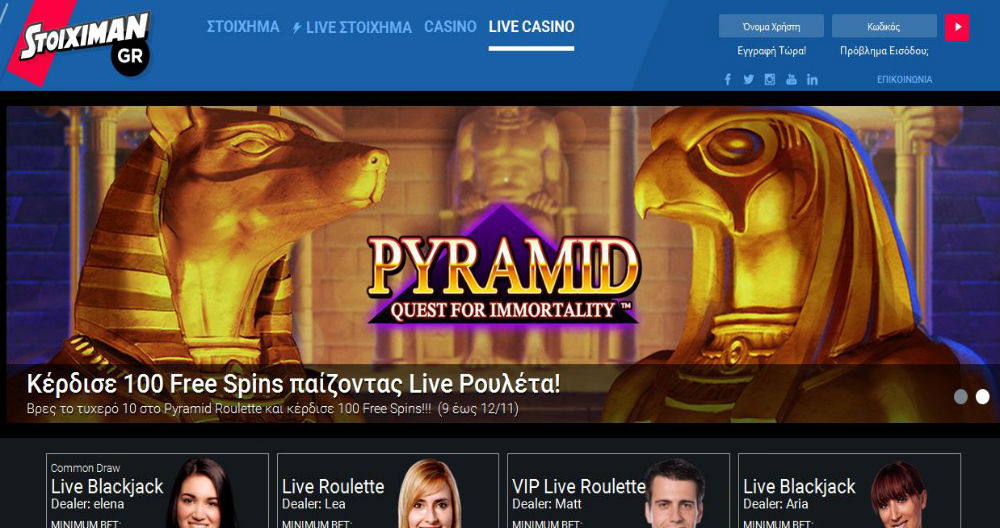The height and width of the screenshot is (528, 1000).
Task: Open the ΕΠΙΚΟΙΝΩΝΙΑ contact link
Action: tap(904, 80)
